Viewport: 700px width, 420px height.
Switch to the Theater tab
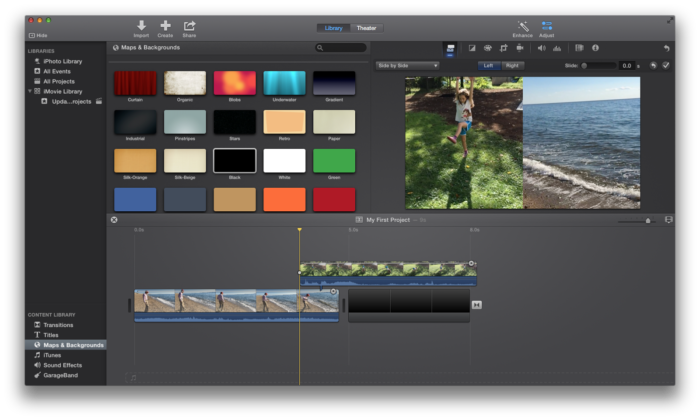(366, 28)
